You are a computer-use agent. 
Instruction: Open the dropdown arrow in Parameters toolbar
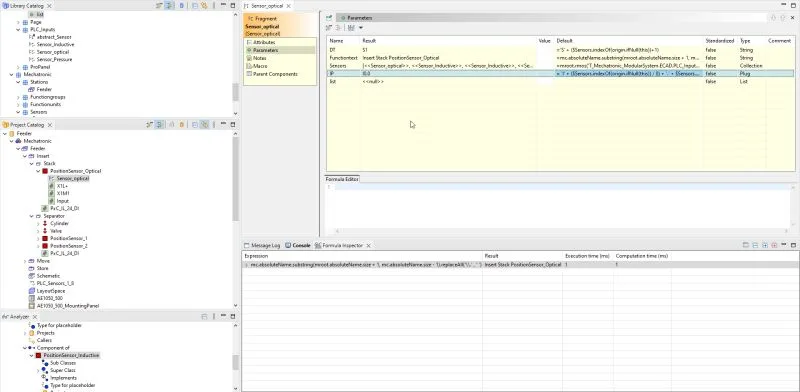pos(361,28)
